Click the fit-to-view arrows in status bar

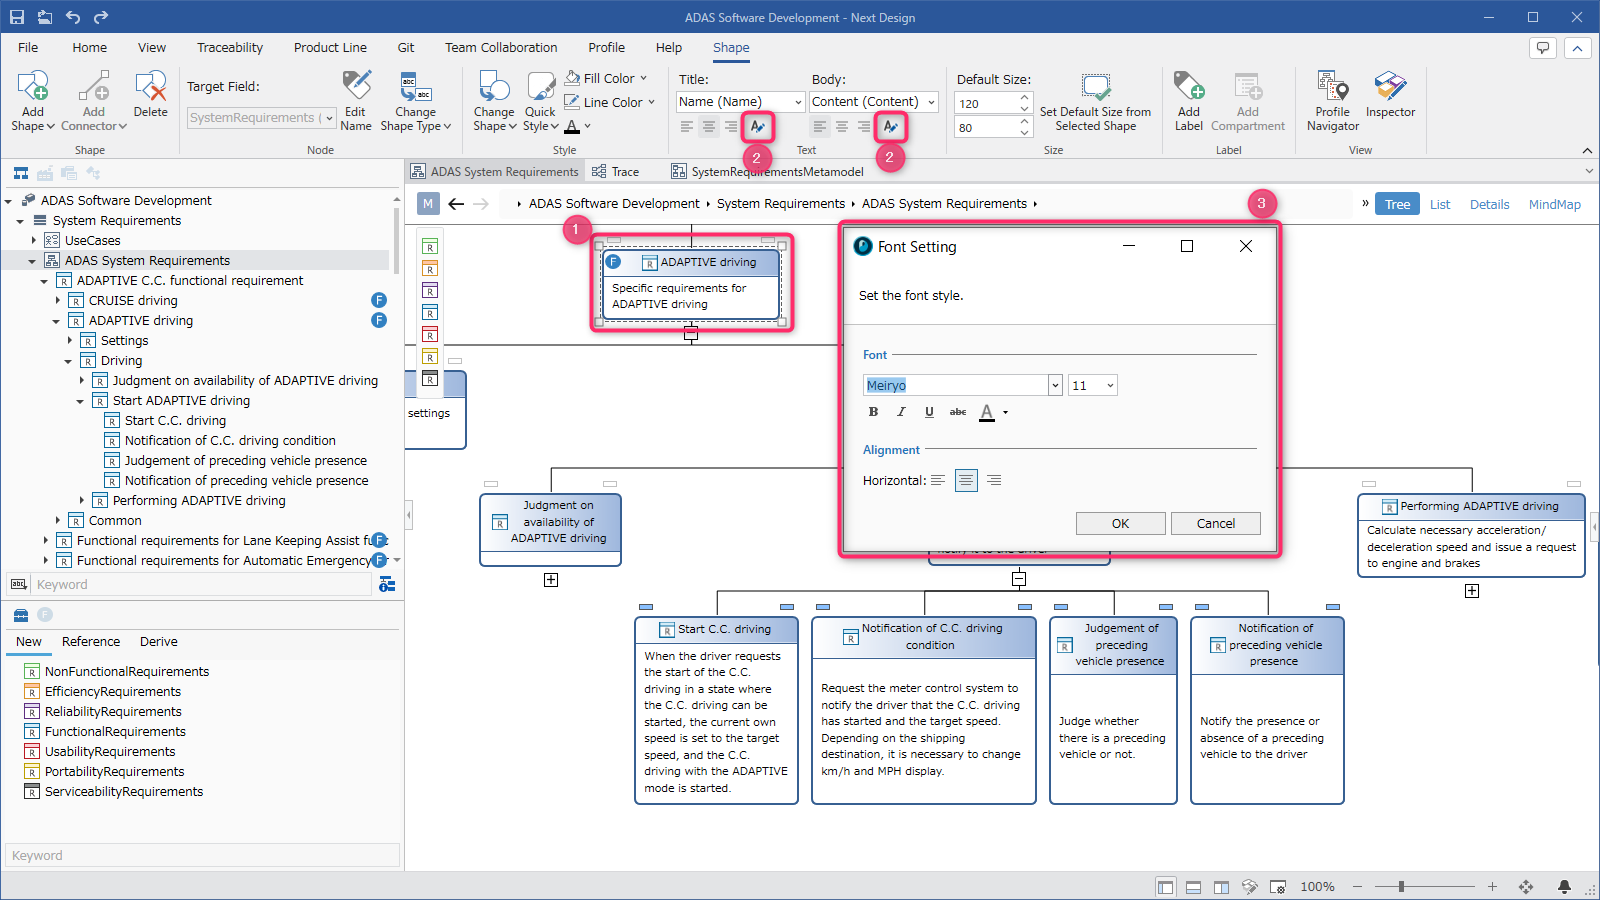coord(1526,887)
